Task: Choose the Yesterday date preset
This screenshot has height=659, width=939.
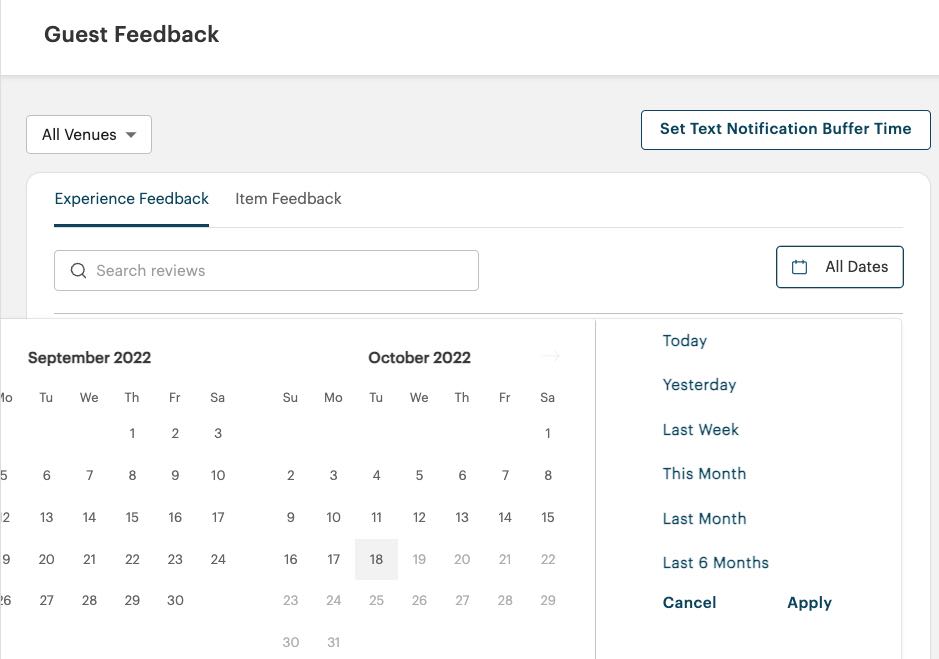Action: coord(699,385)
